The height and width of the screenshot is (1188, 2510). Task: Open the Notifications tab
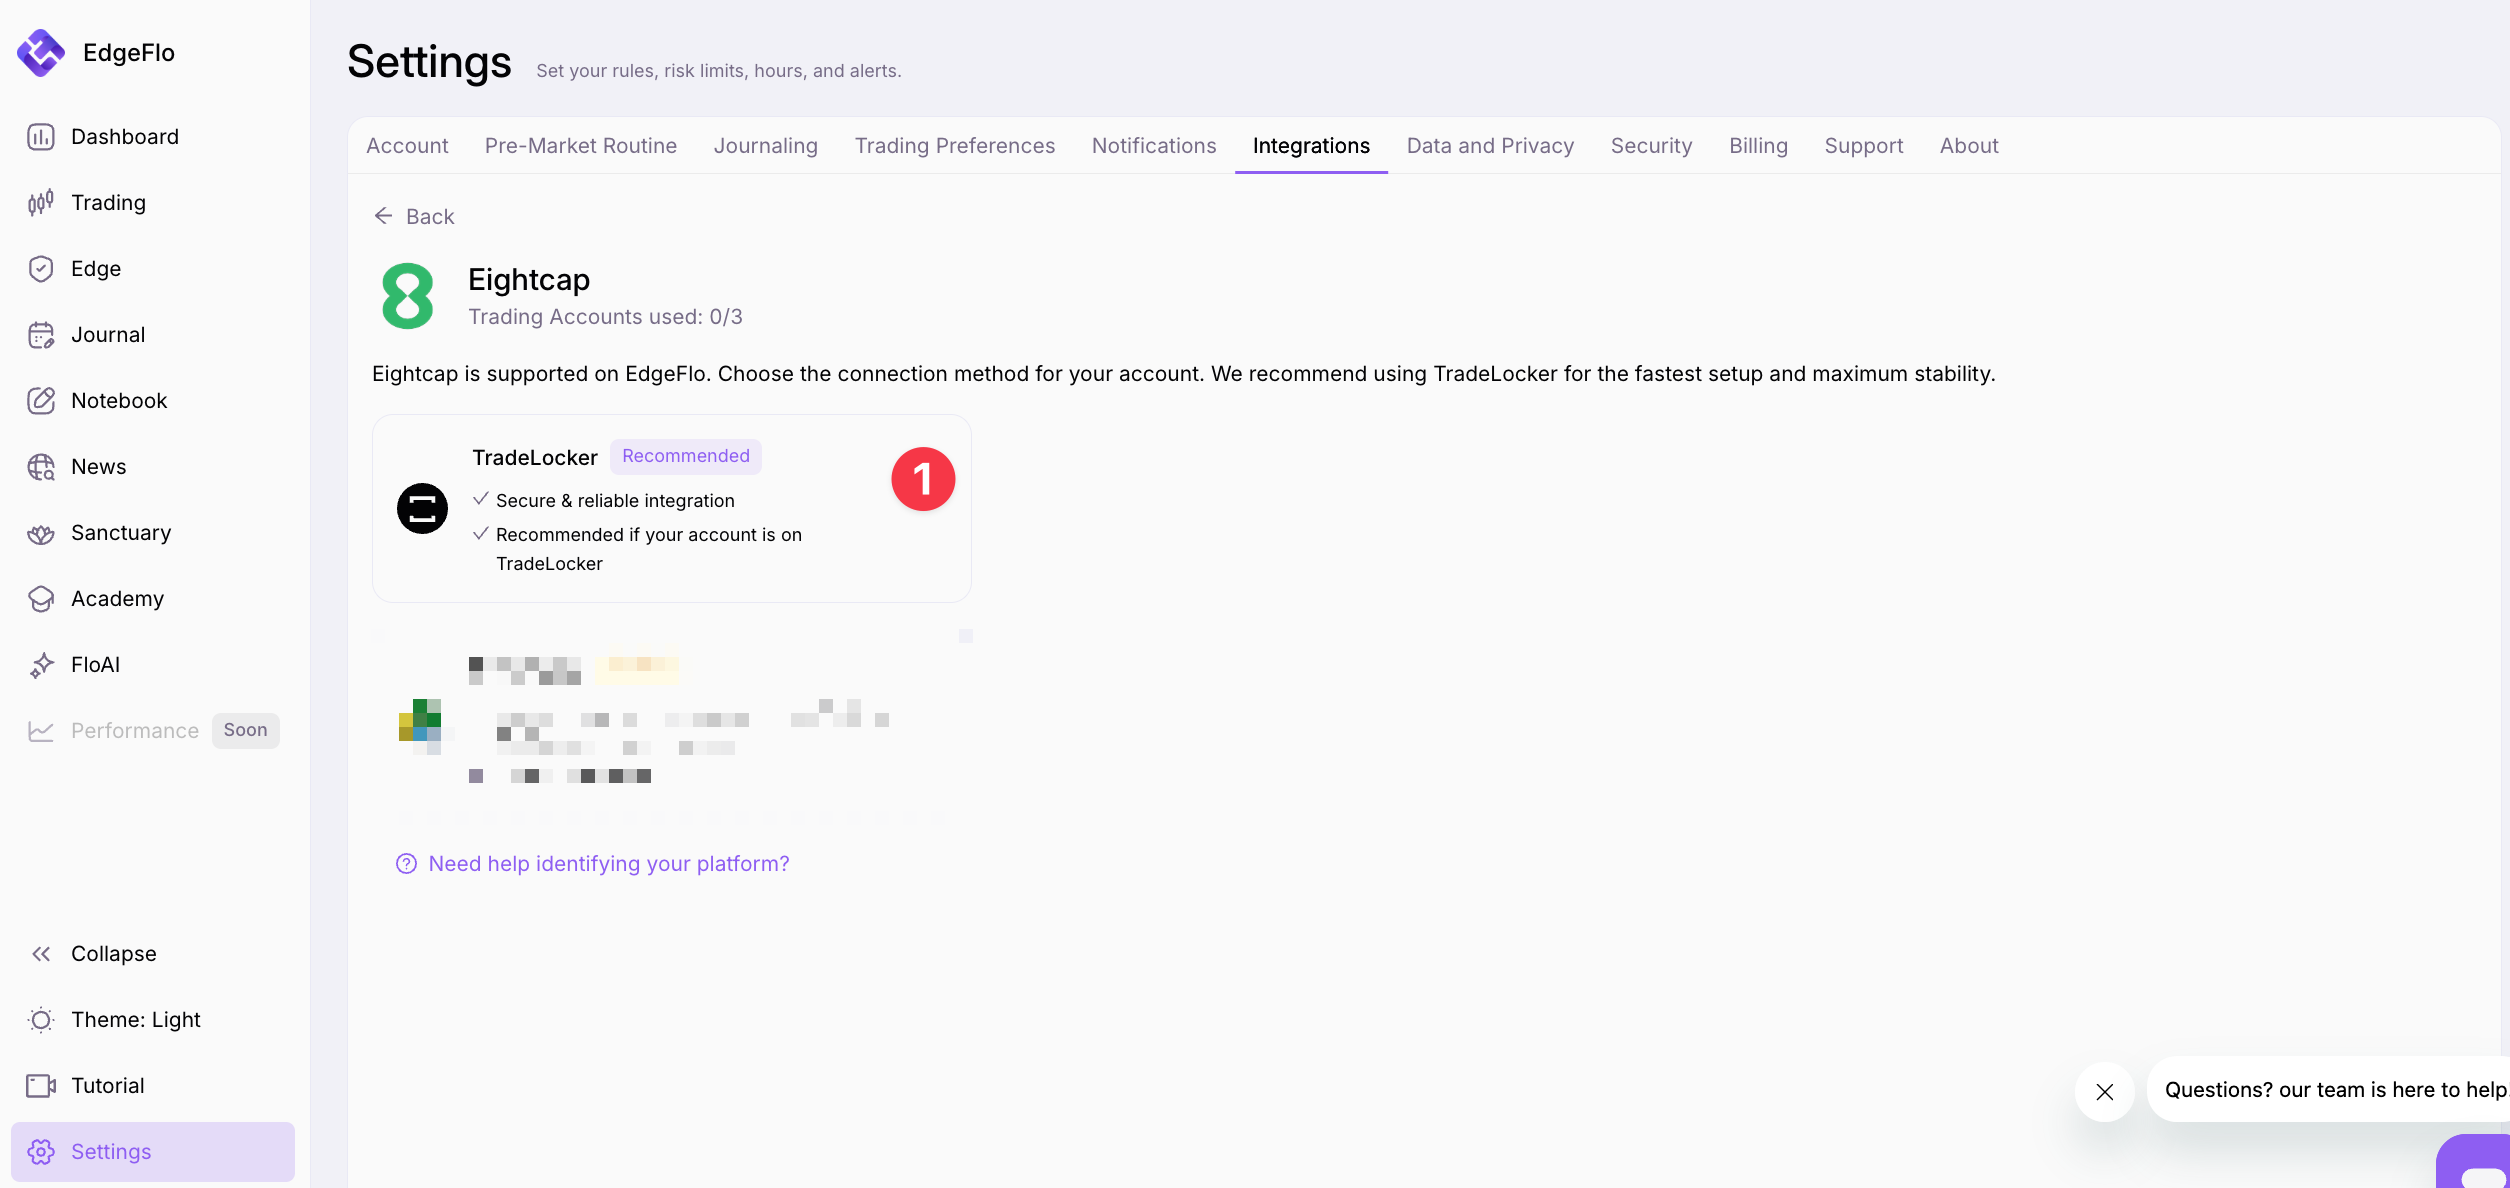click(1154, 146)
